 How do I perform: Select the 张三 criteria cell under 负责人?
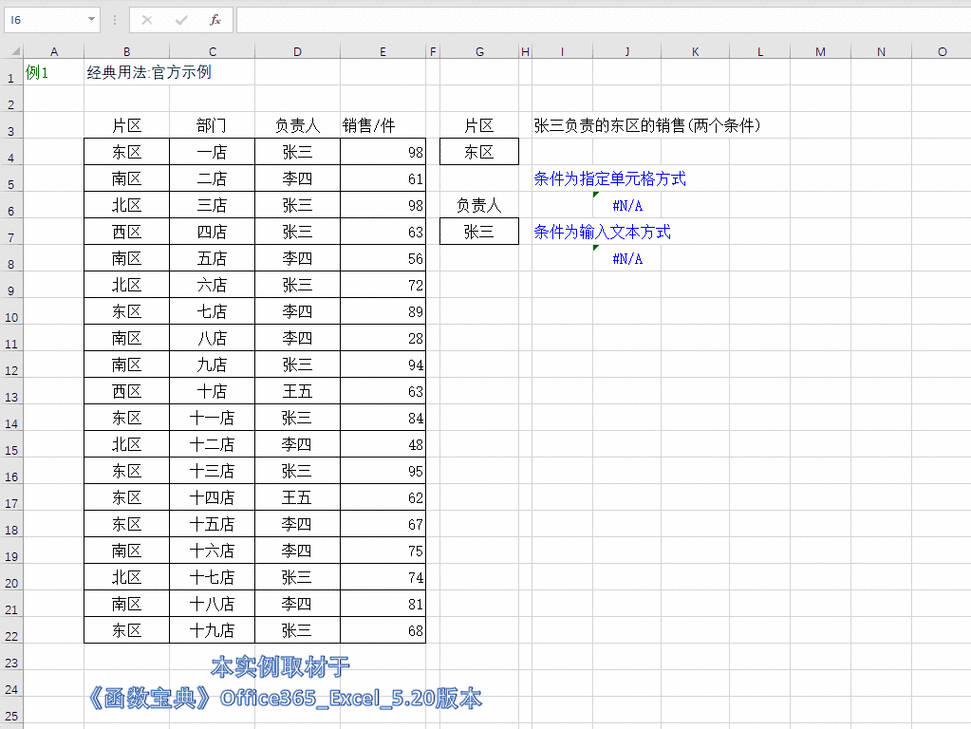(x=479, y=230)
